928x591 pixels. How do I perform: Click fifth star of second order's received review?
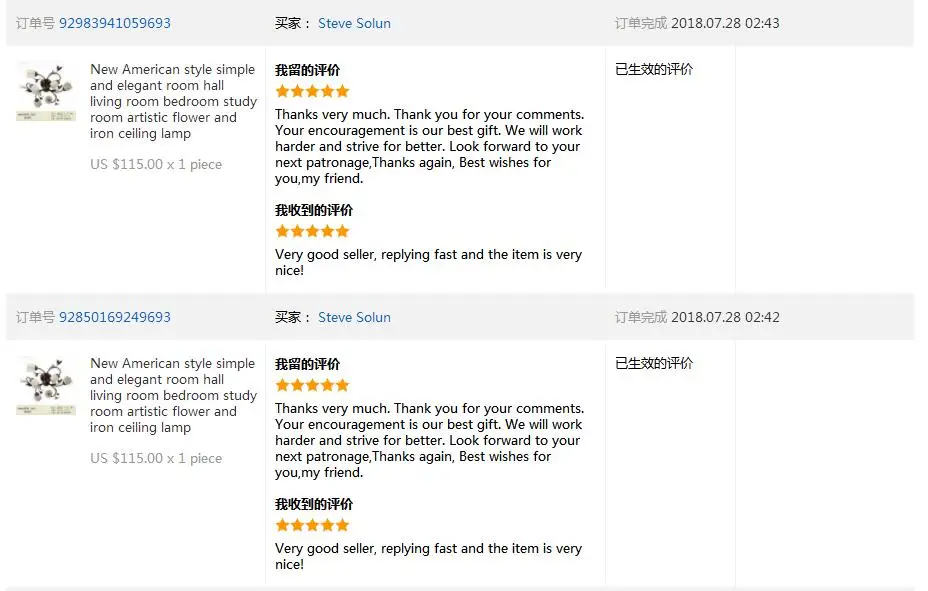(x=342, y=525)
